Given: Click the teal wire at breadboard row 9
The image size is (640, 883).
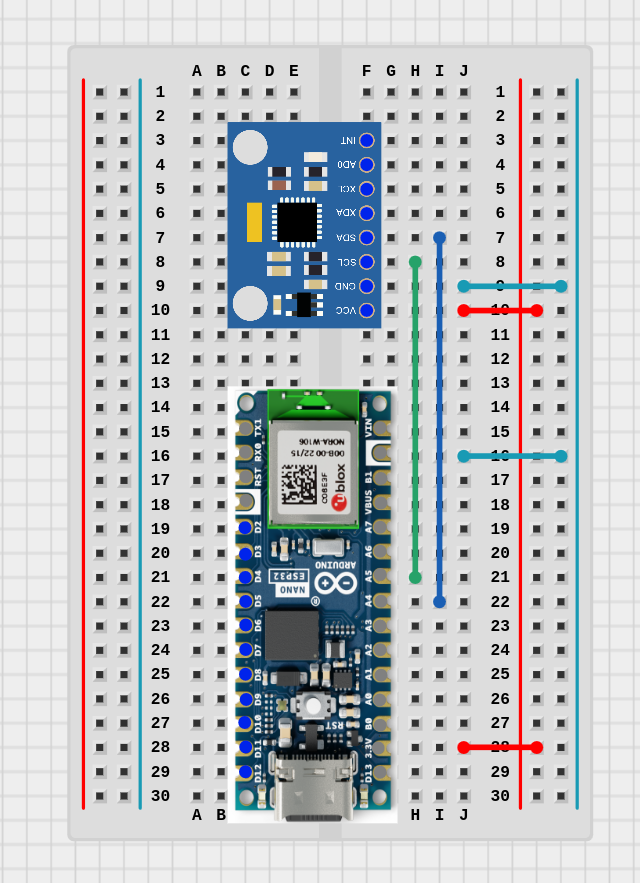Looking at the screenshot, I should (x=512, y=286).
